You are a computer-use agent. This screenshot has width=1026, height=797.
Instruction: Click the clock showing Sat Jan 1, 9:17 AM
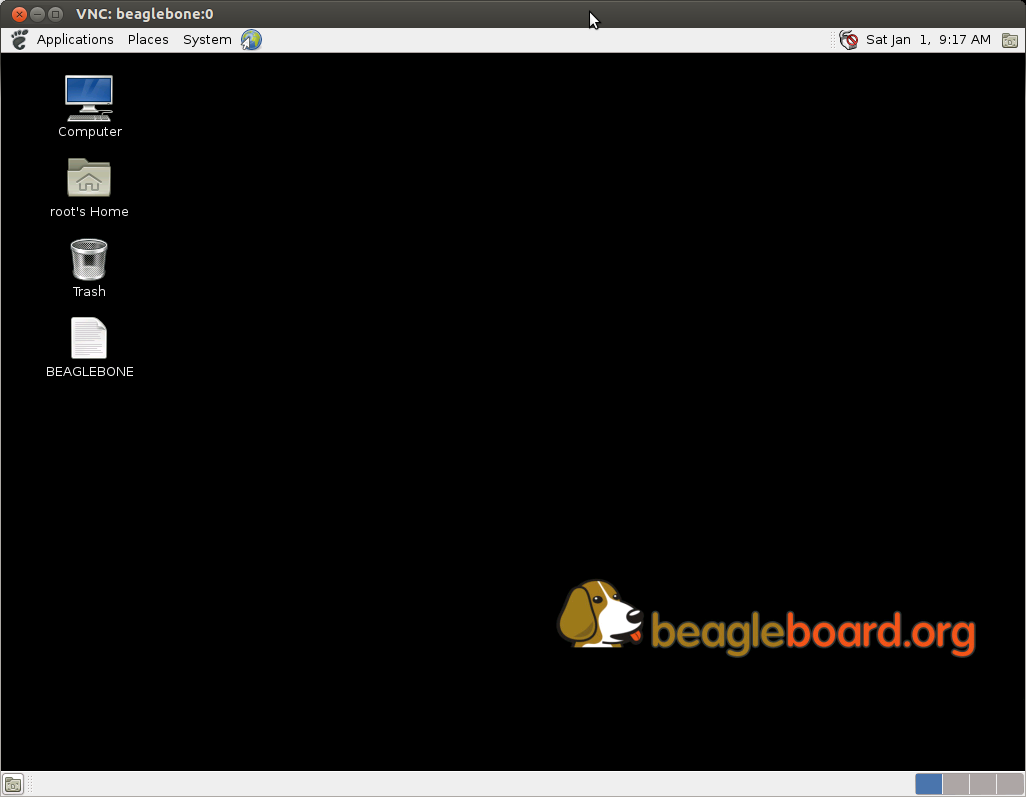tap(928, 40)
